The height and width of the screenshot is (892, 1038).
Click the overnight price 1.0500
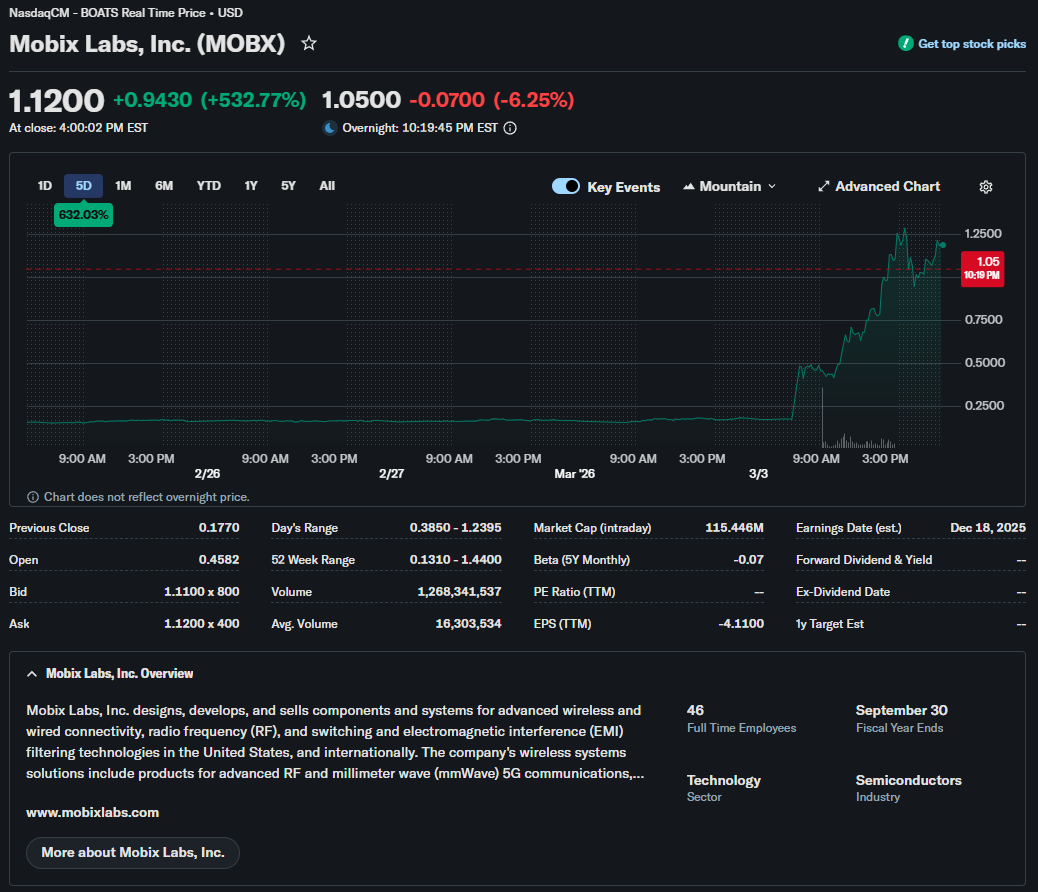coord(361,100)
